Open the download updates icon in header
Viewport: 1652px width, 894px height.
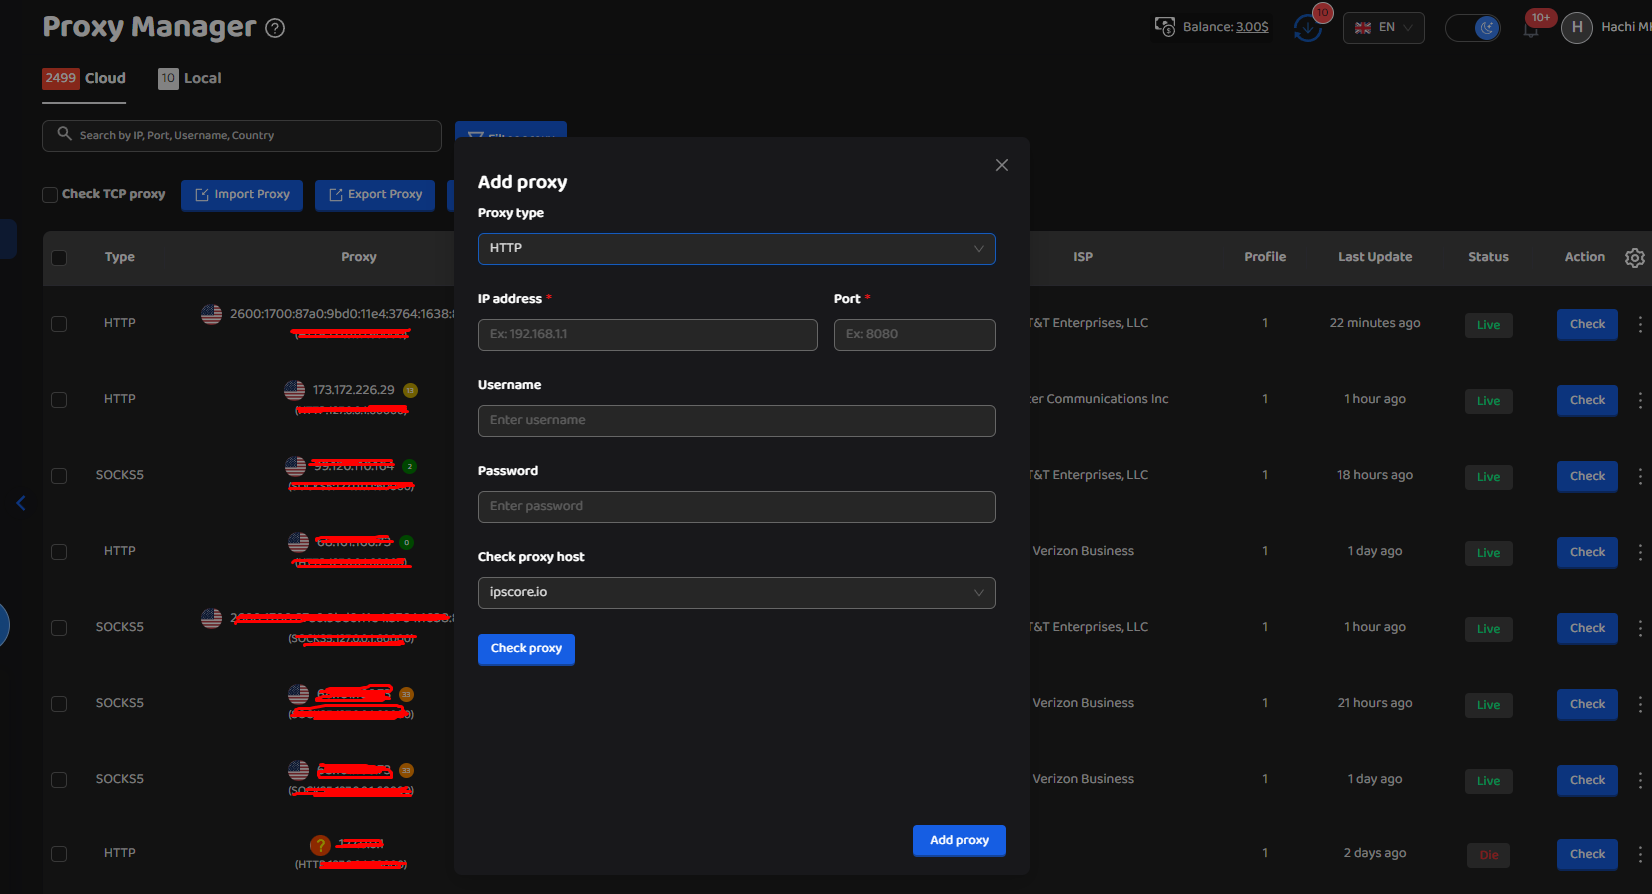coord(1307,28)
